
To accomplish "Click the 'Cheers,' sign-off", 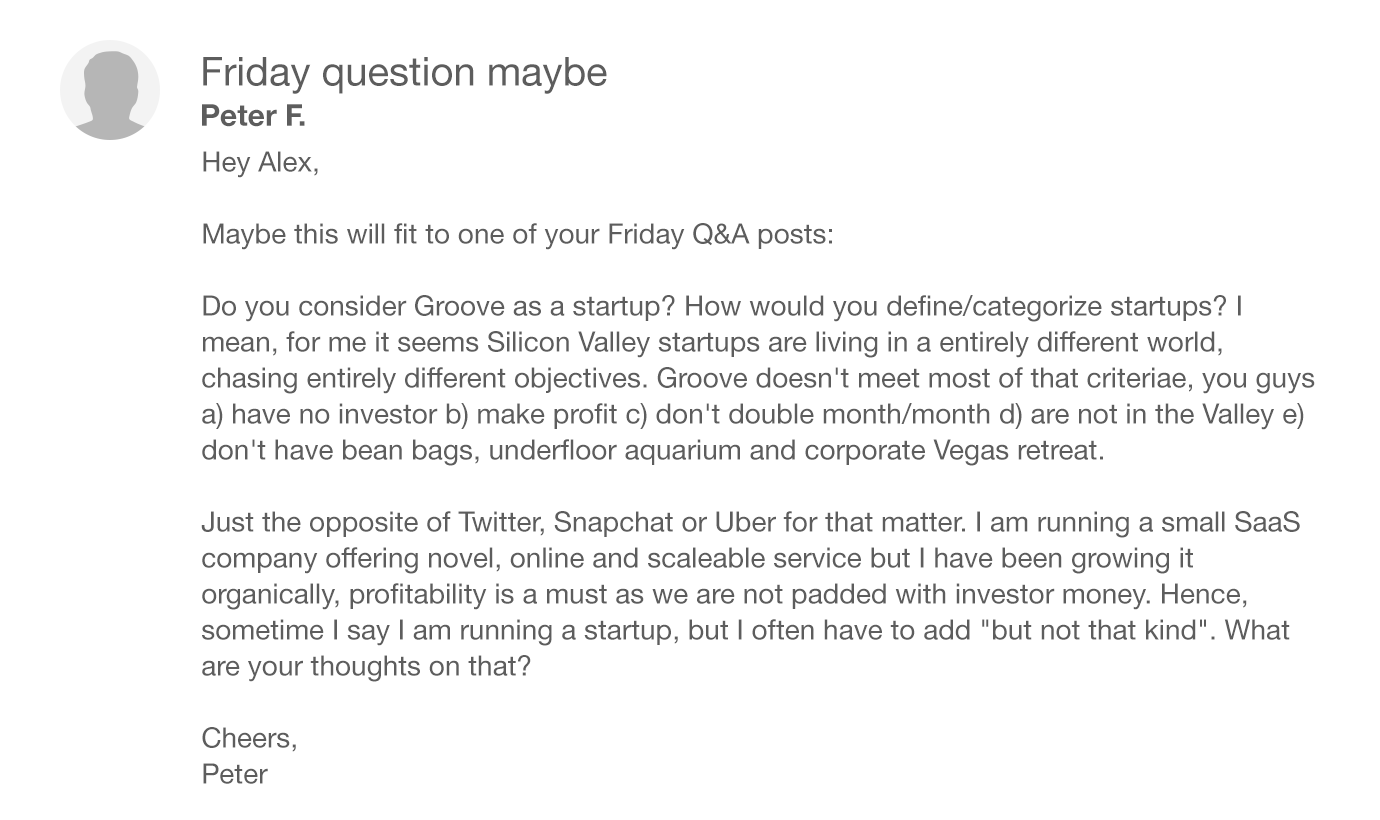I will pyautogui.click(x=249, y=738).
